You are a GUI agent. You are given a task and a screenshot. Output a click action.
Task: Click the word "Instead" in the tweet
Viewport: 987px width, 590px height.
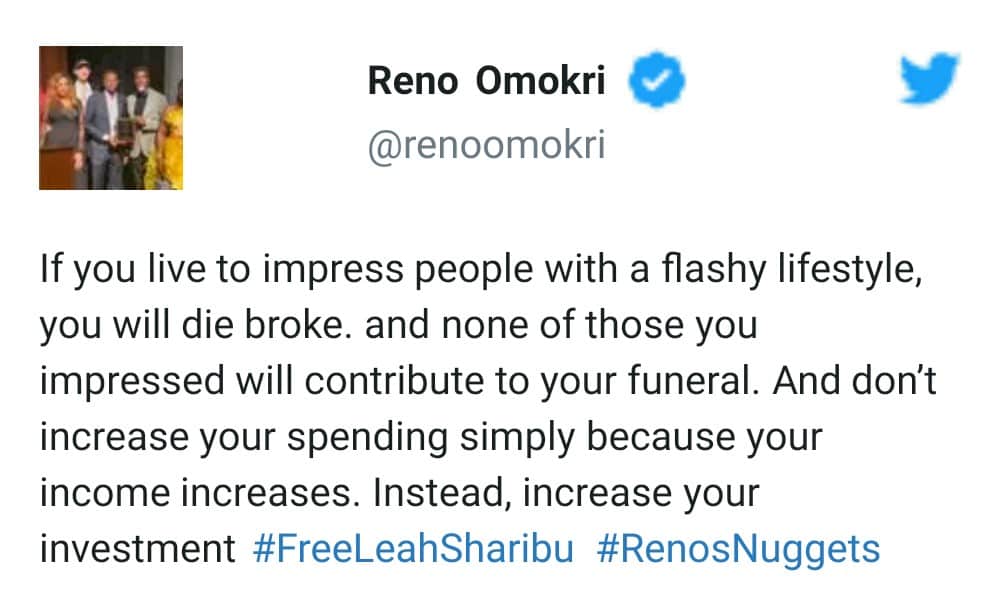click(438, 494)
